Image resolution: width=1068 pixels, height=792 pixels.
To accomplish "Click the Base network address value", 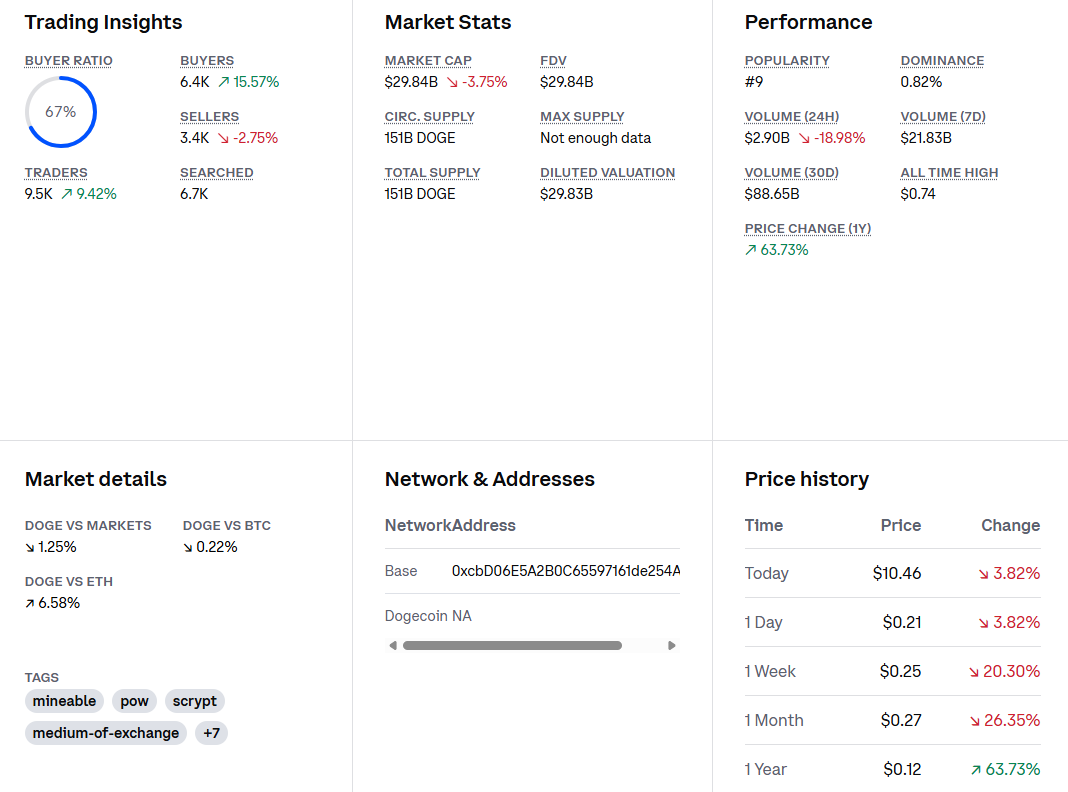I will (x=565, y=571).
